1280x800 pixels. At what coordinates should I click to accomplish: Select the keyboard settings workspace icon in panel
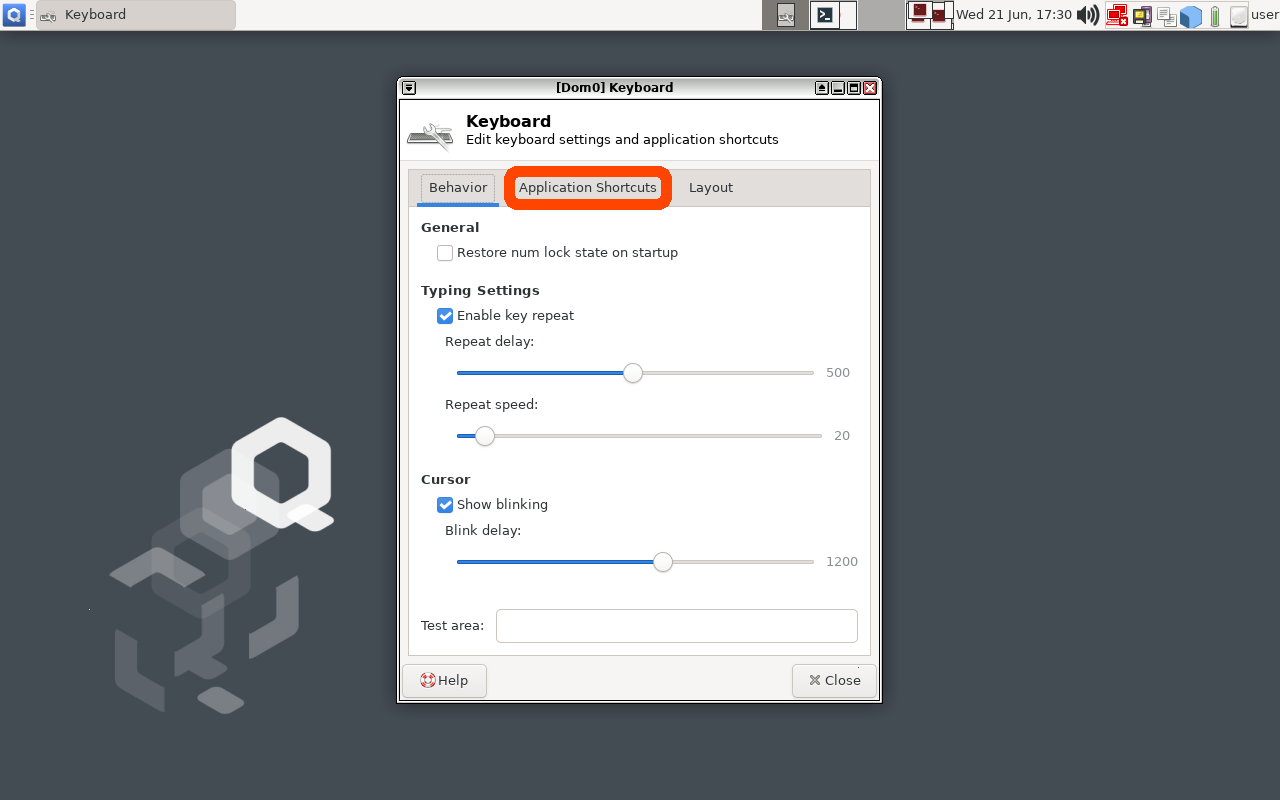point(786,15)
